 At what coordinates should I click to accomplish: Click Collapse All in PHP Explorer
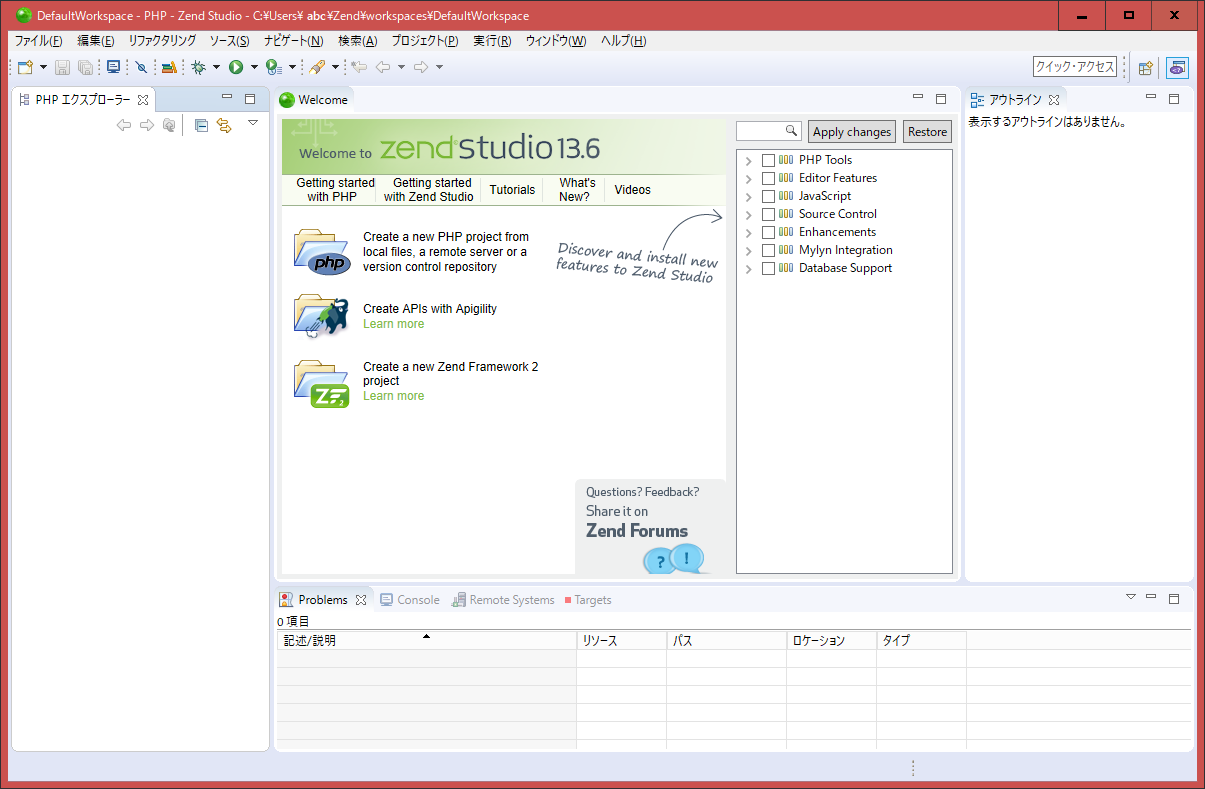201,125
